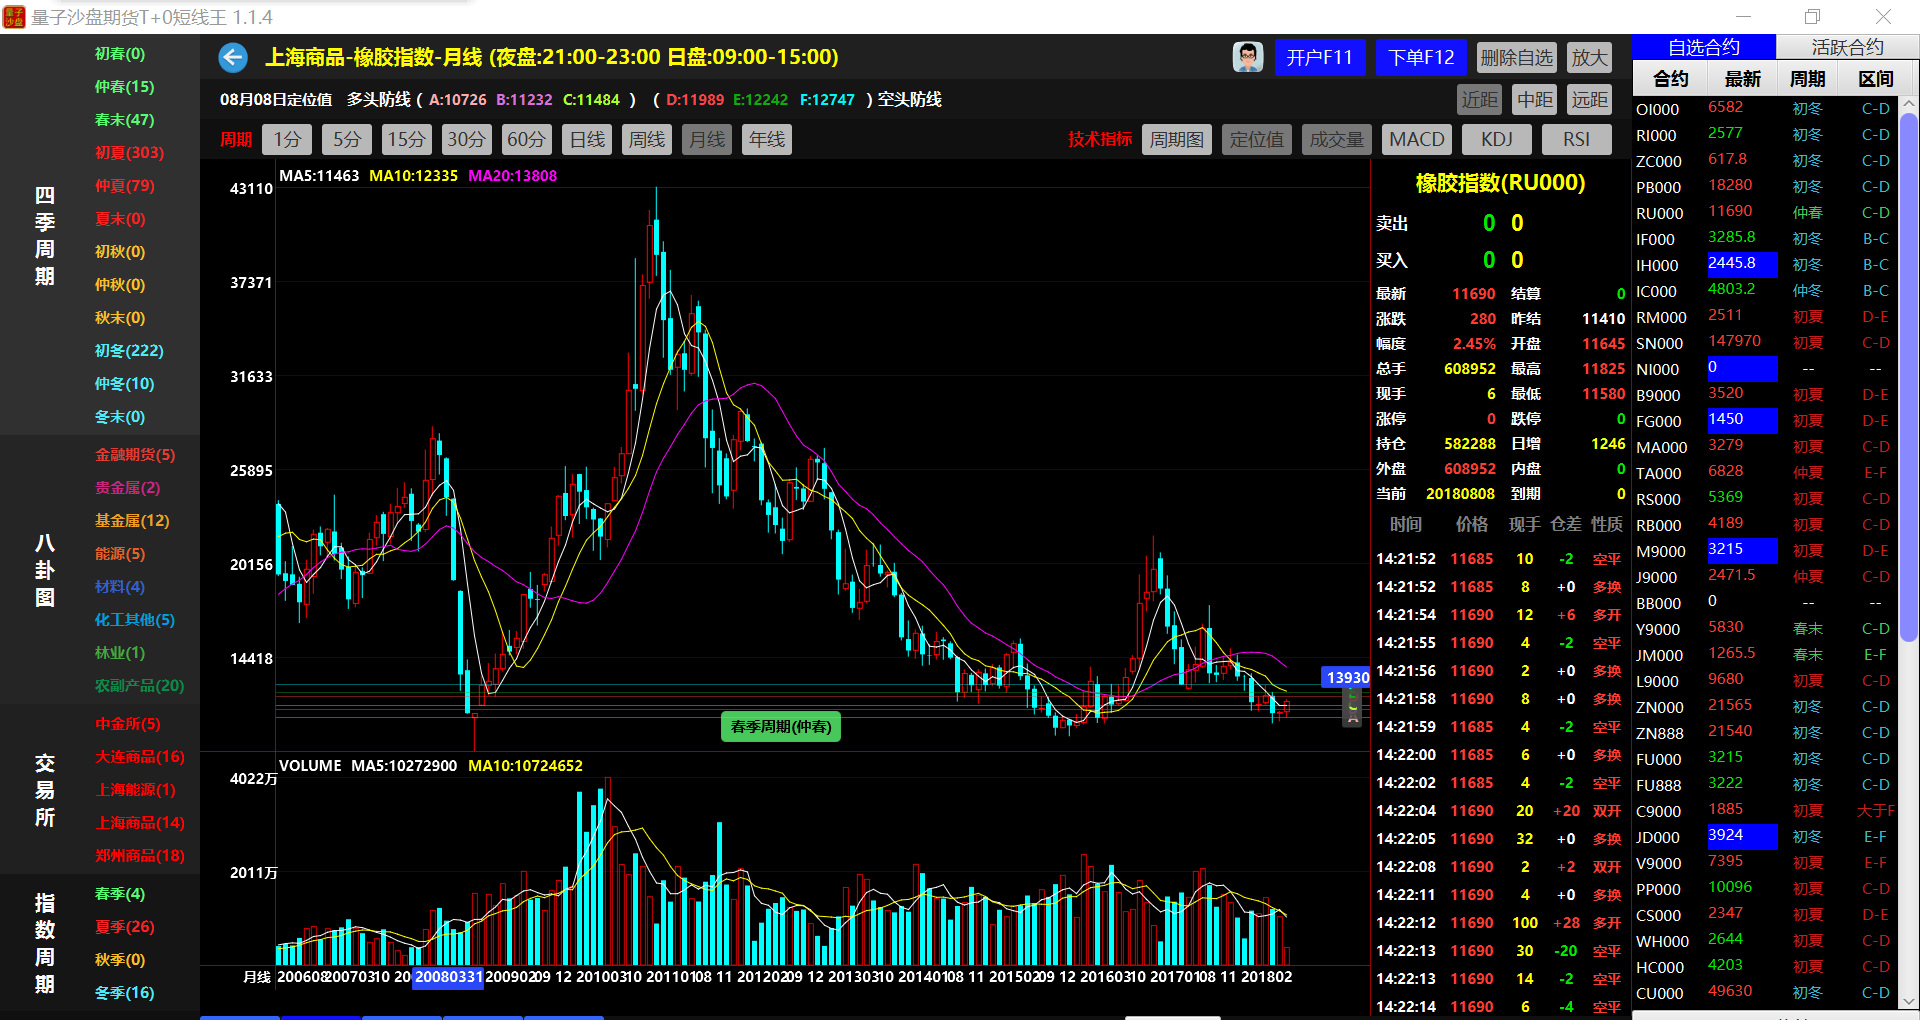Image resolution: width=1920 pixels, height=1020 pixels.
Task: Switch to the 15分 period
Action: coord(407,139)
